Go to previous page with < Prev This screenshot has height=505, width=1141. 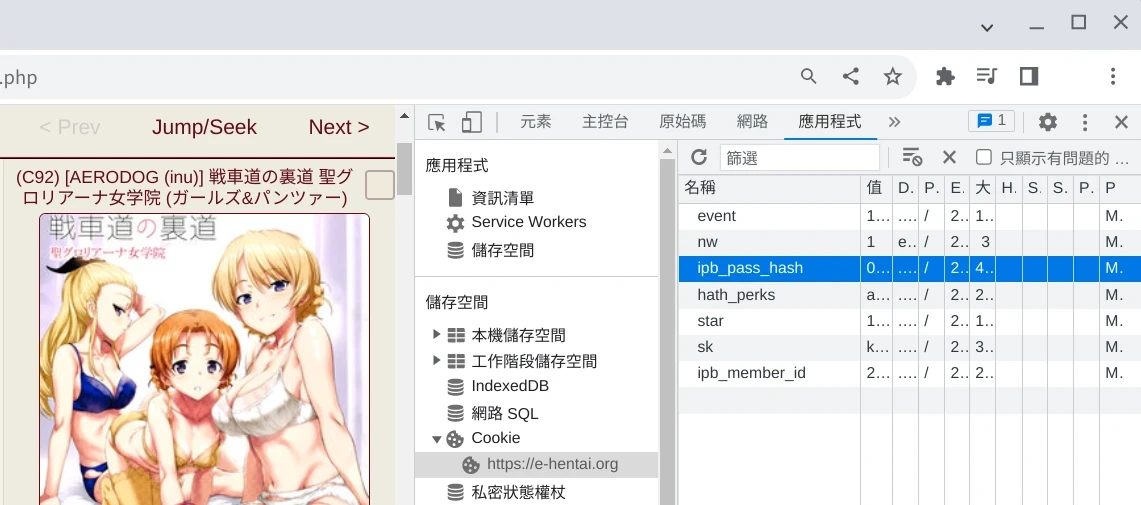[x=69, y=127]
